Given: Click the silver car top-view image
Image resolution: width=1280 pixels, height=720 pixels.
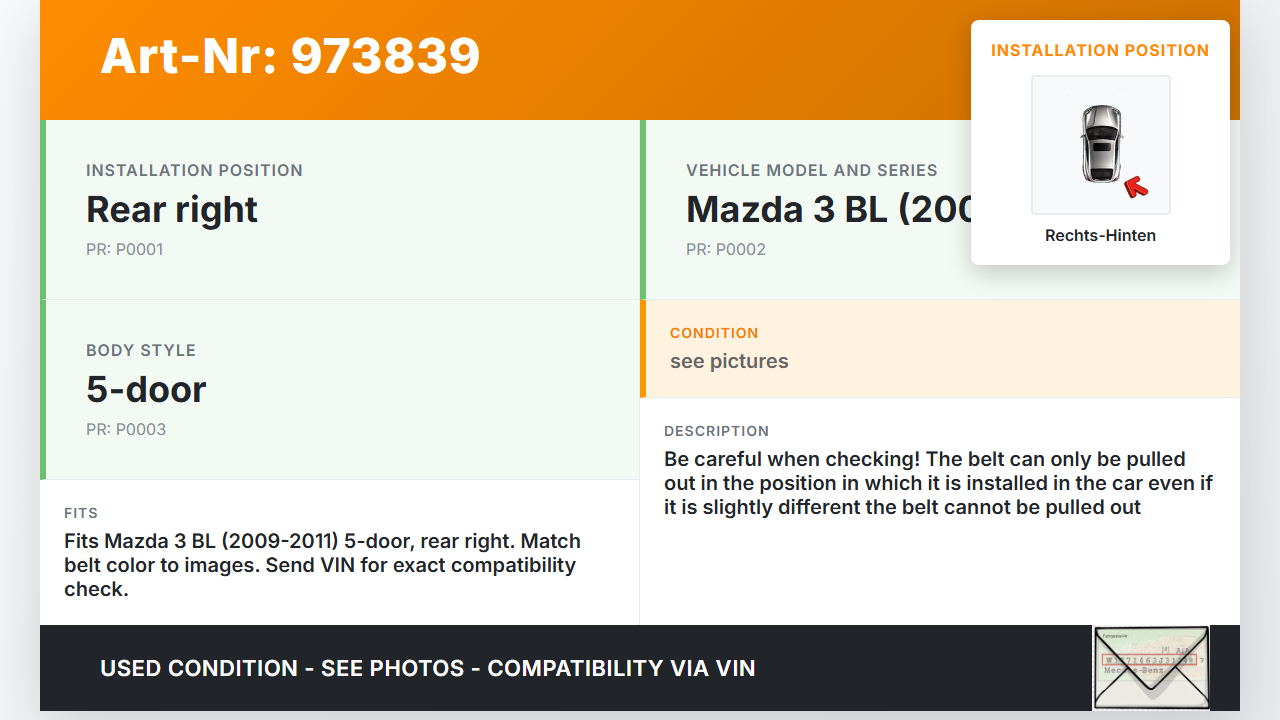Looking at the screenshot, I should point(1100,144).
